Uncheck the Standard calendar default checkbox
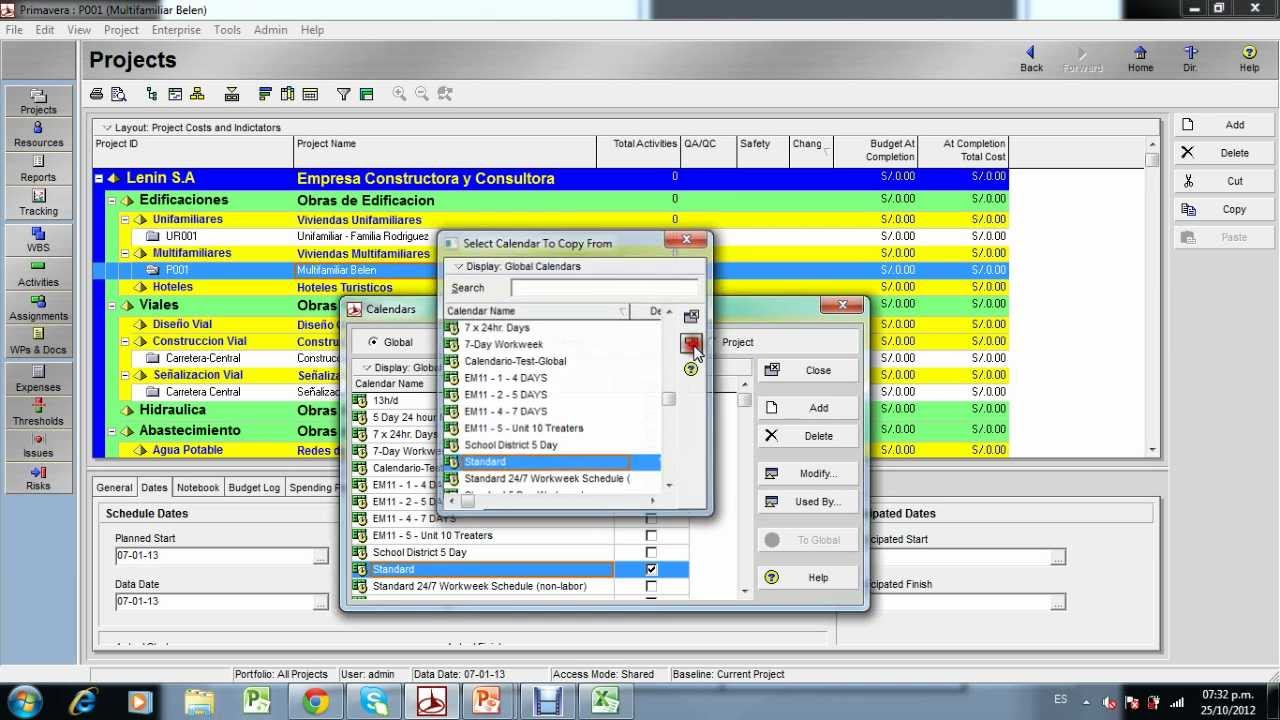Image resolution: width=1280 pixels, height=720 pixels. (x=651, y=569)
